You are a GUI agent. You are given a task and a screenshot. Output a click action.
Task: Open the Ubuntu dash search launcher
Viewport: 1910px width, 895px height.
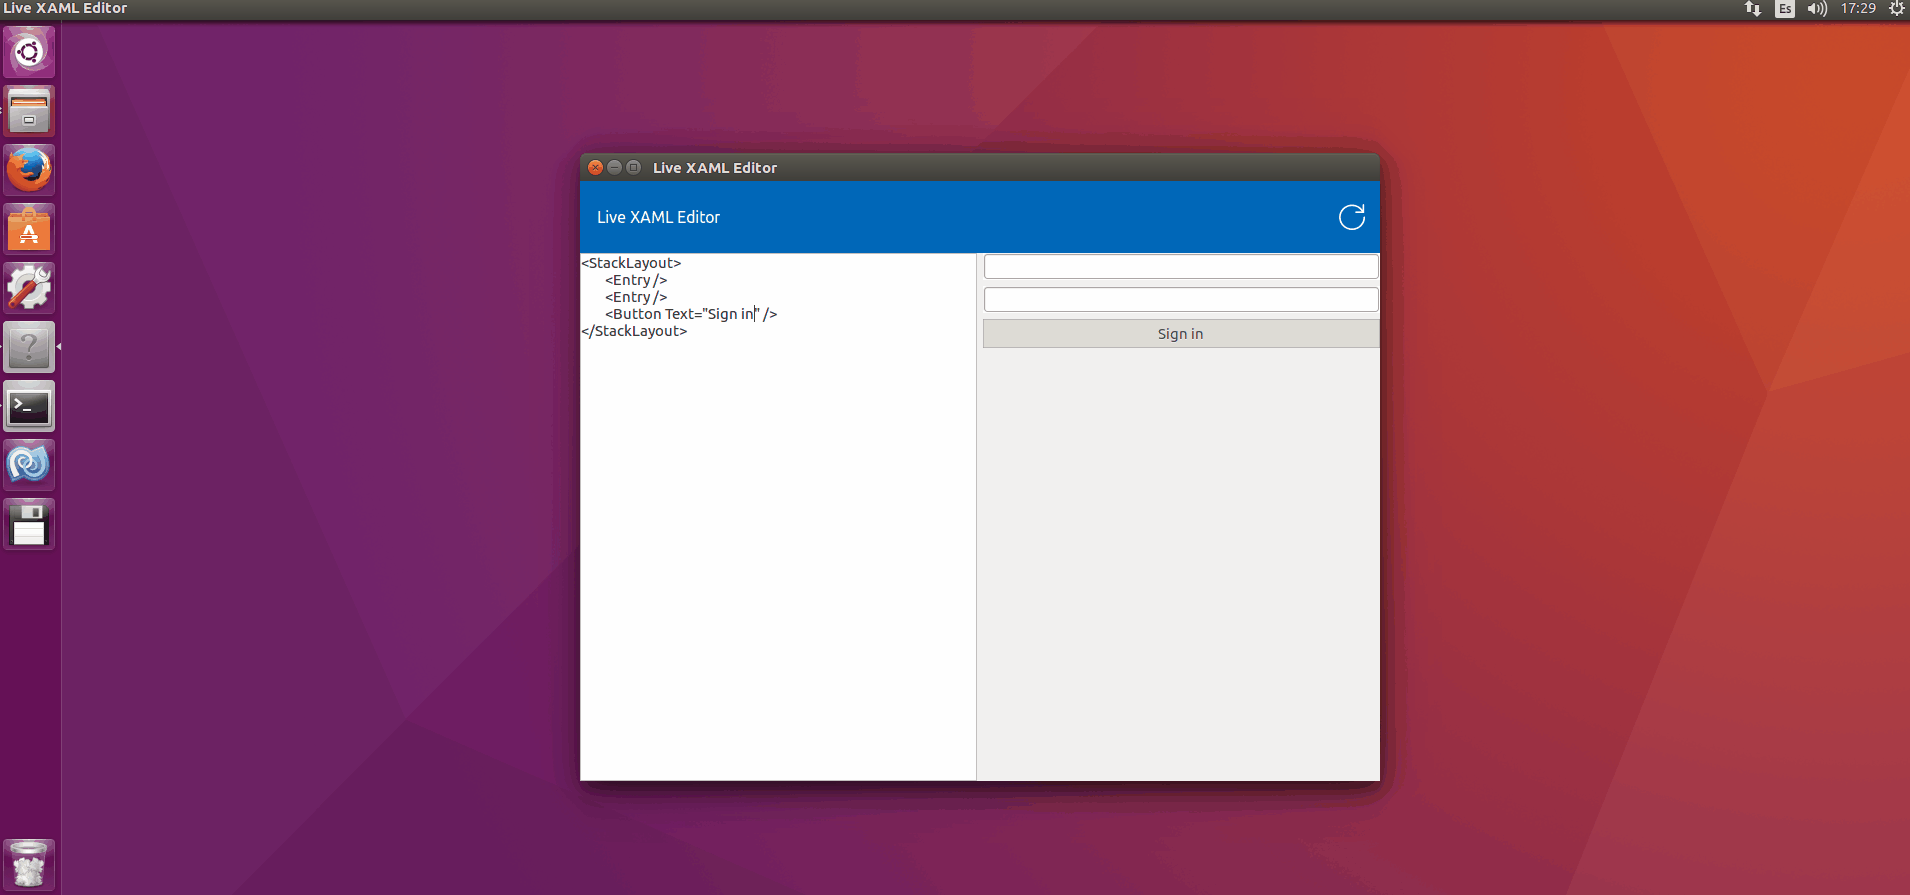click(x=29, y=52)
